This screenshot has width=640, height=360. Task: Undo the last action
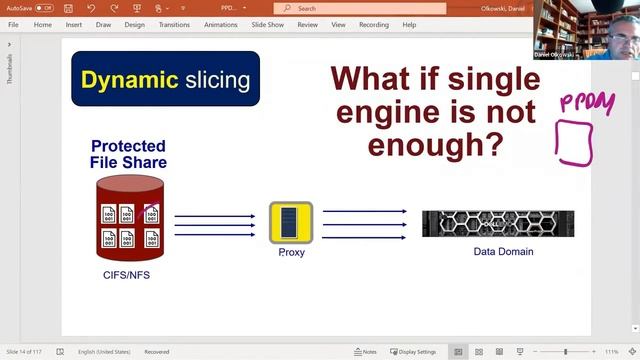(x=91, y=8)
